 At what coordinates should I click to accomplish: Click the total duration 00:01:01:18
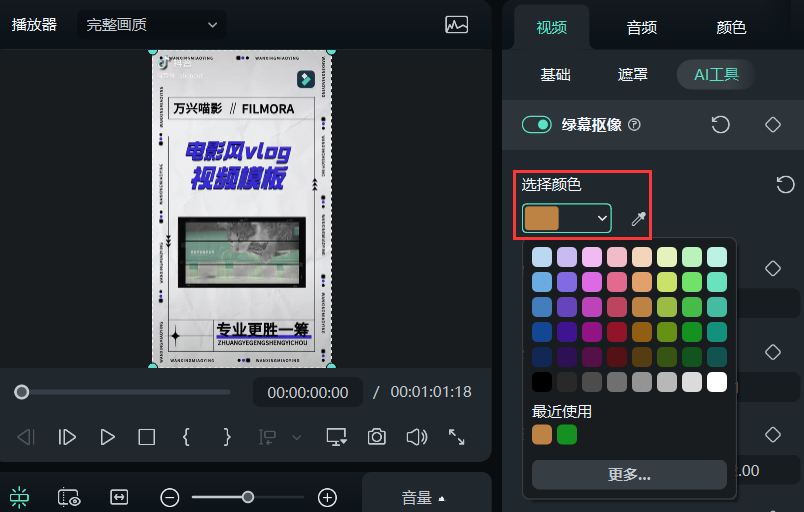[431, 392]
